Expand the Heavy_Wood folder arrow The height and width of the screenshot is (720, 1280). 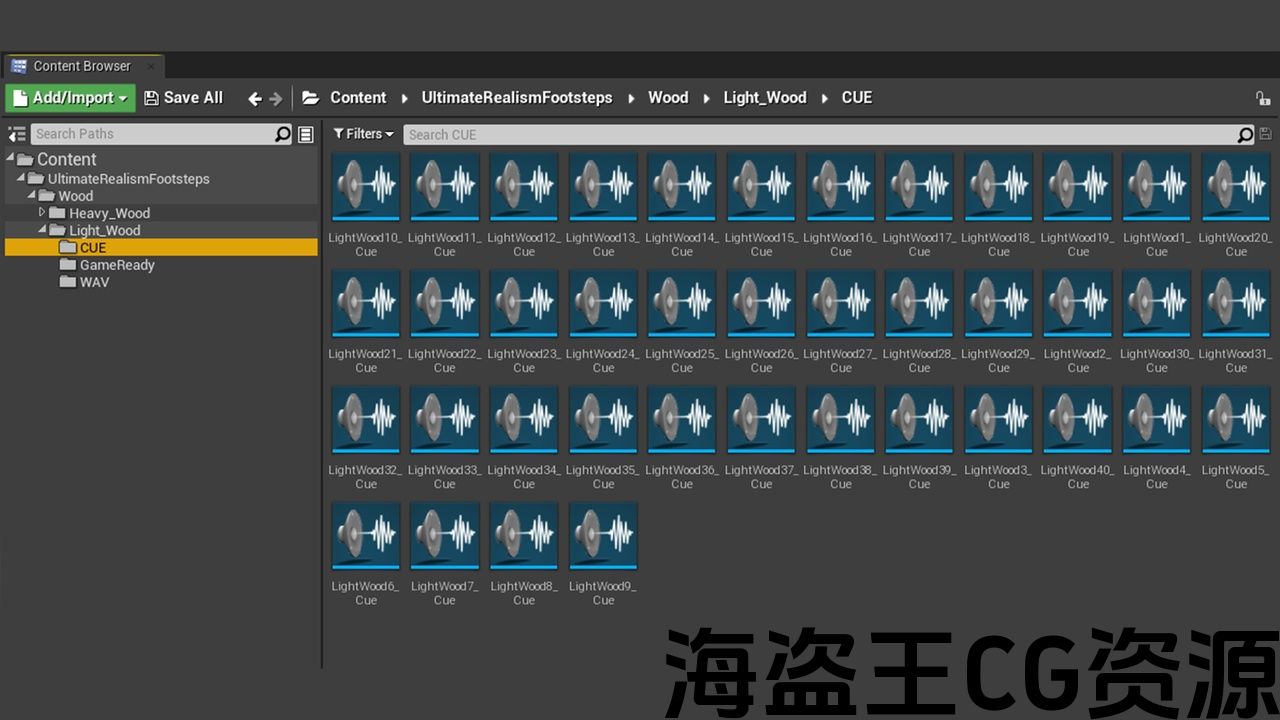click(x=43, y=213)
